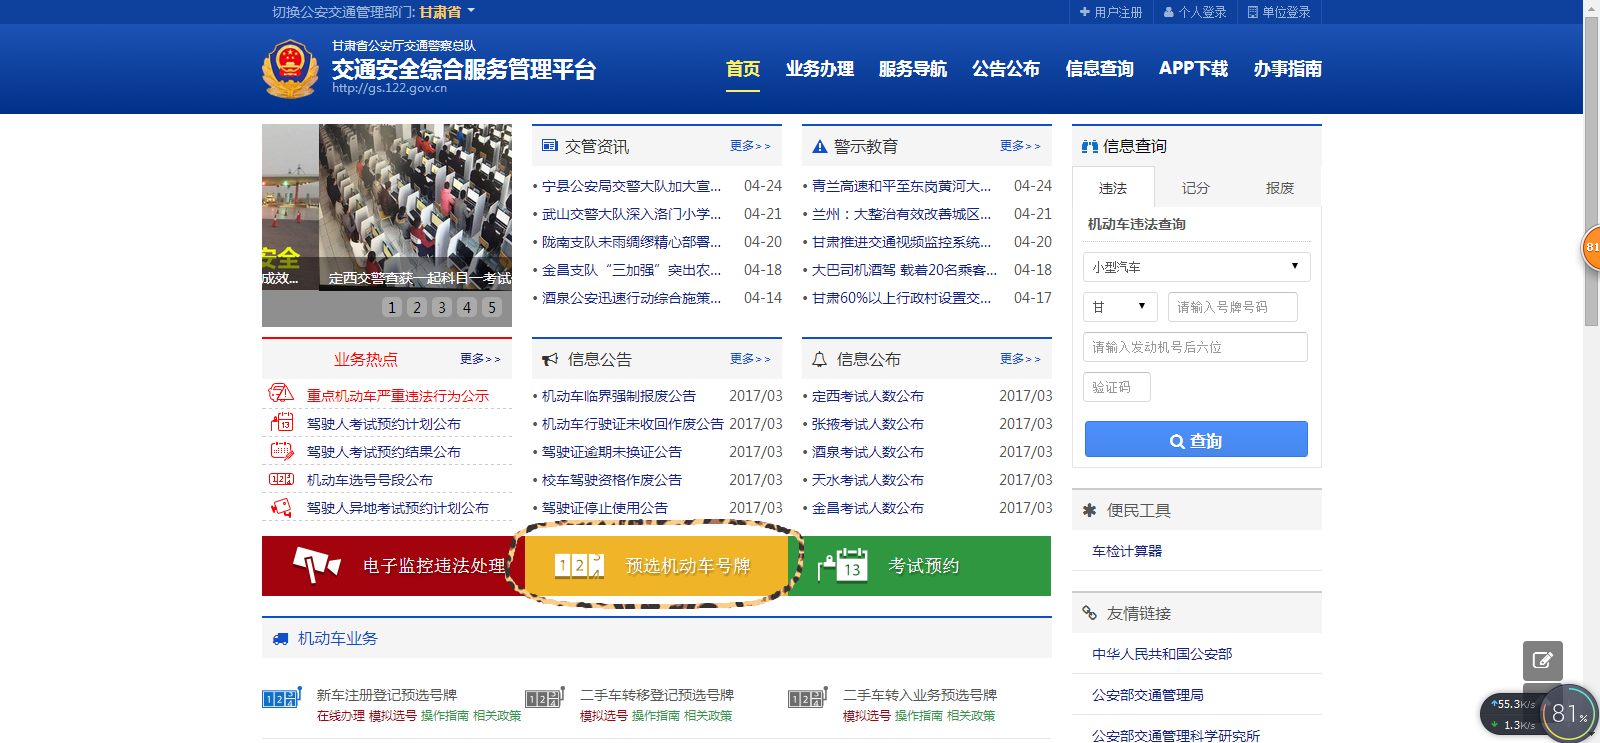This screenshot has height=743, width=1600.
Task: Show slide 1 of the carousel
Action: coord(392,307)
